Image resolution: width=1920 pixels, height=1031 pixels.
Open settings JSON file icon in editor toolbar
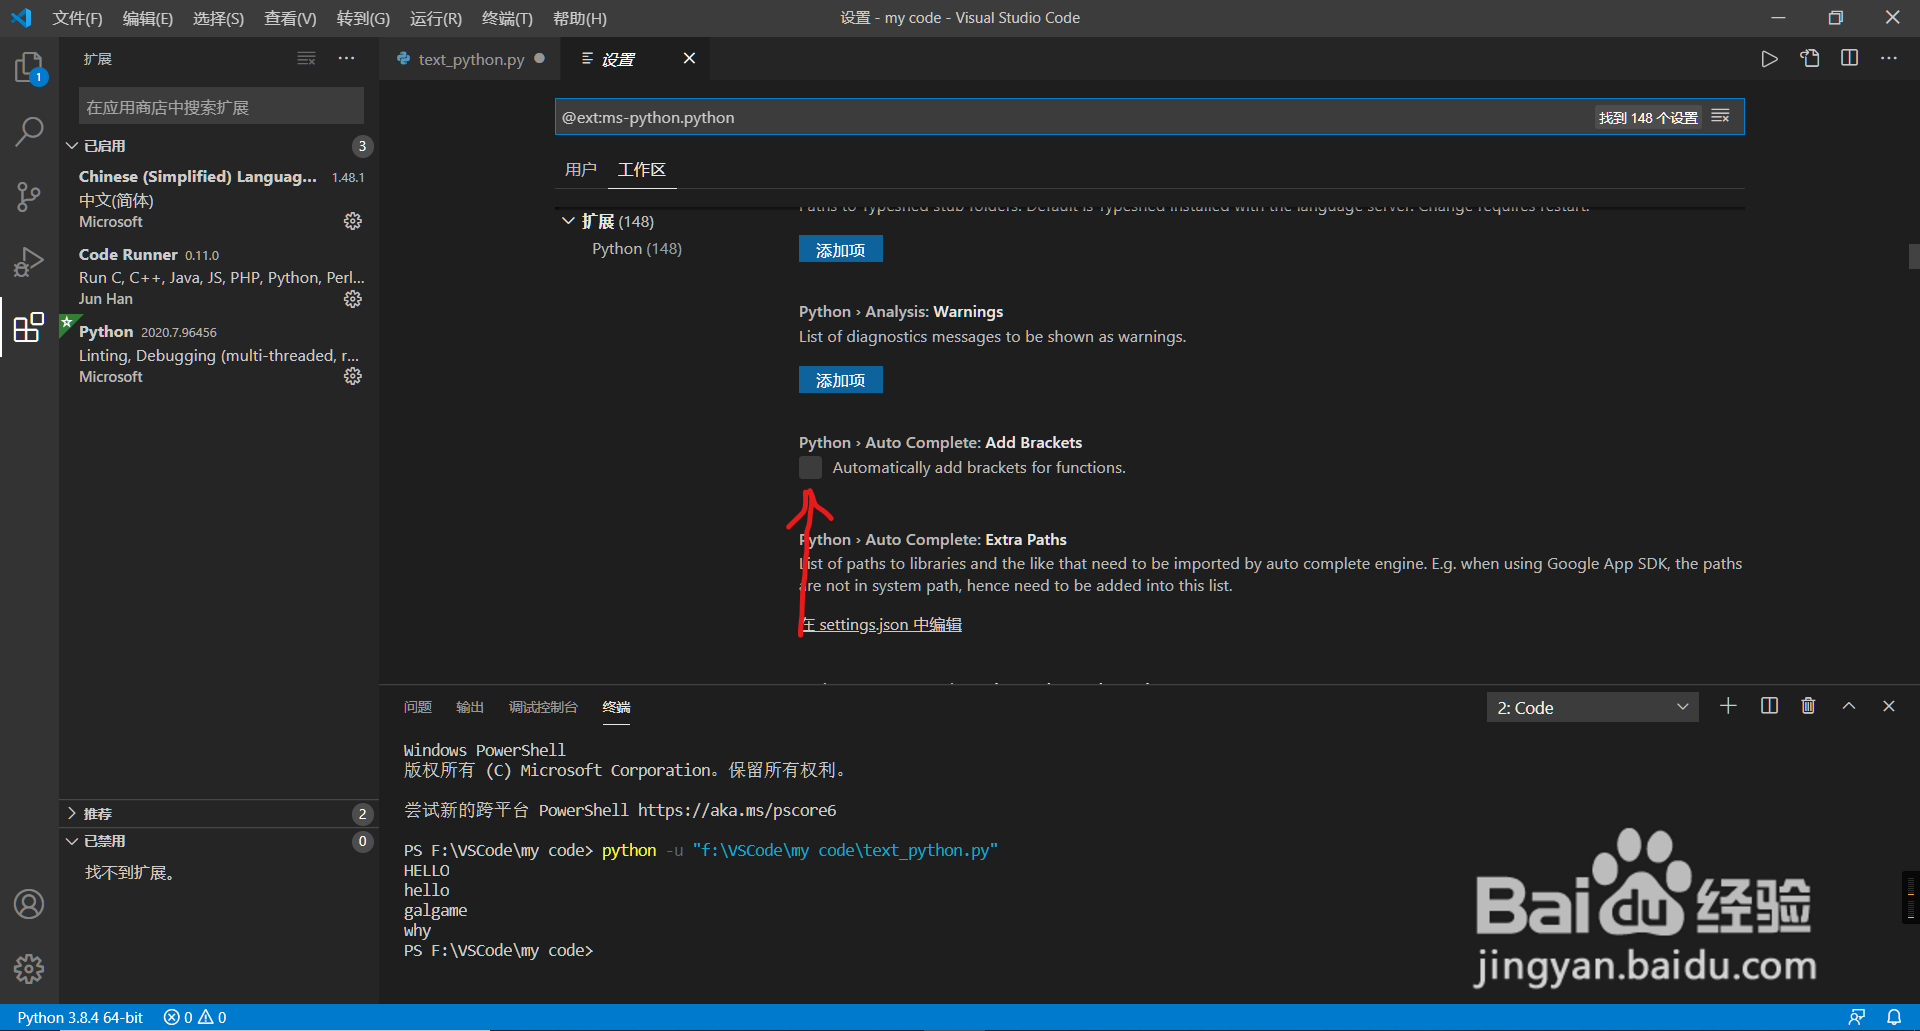[1810, 59]
